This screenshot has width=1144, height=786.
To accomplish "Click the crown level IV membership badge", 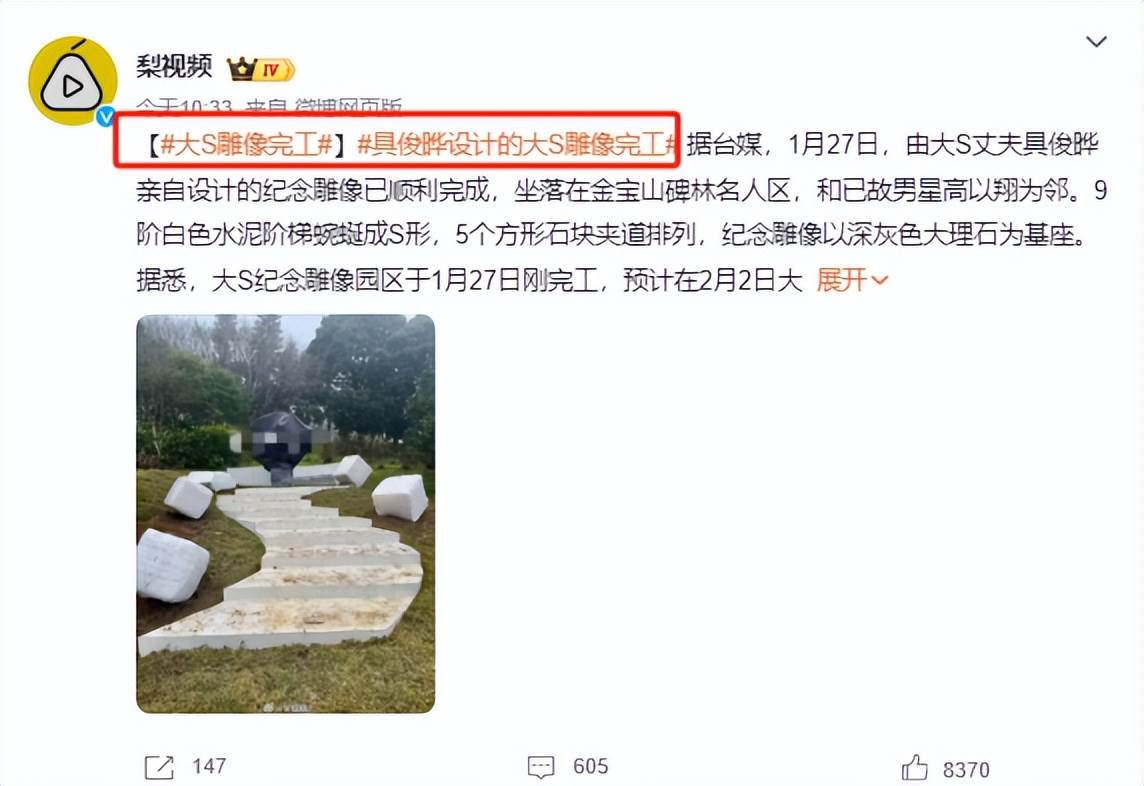I will coord(260,70).
